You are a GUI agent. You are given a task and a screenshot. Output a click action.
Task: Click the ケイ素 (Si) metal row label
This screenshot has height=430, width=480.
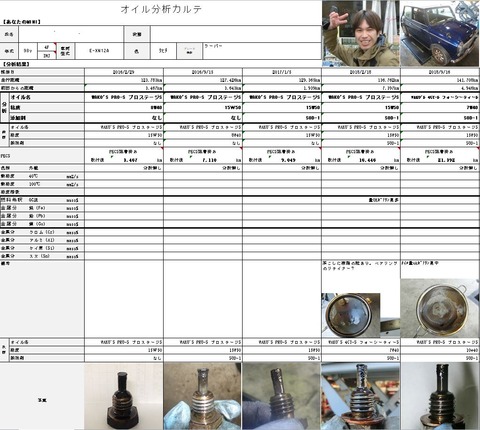click(42, 248)
